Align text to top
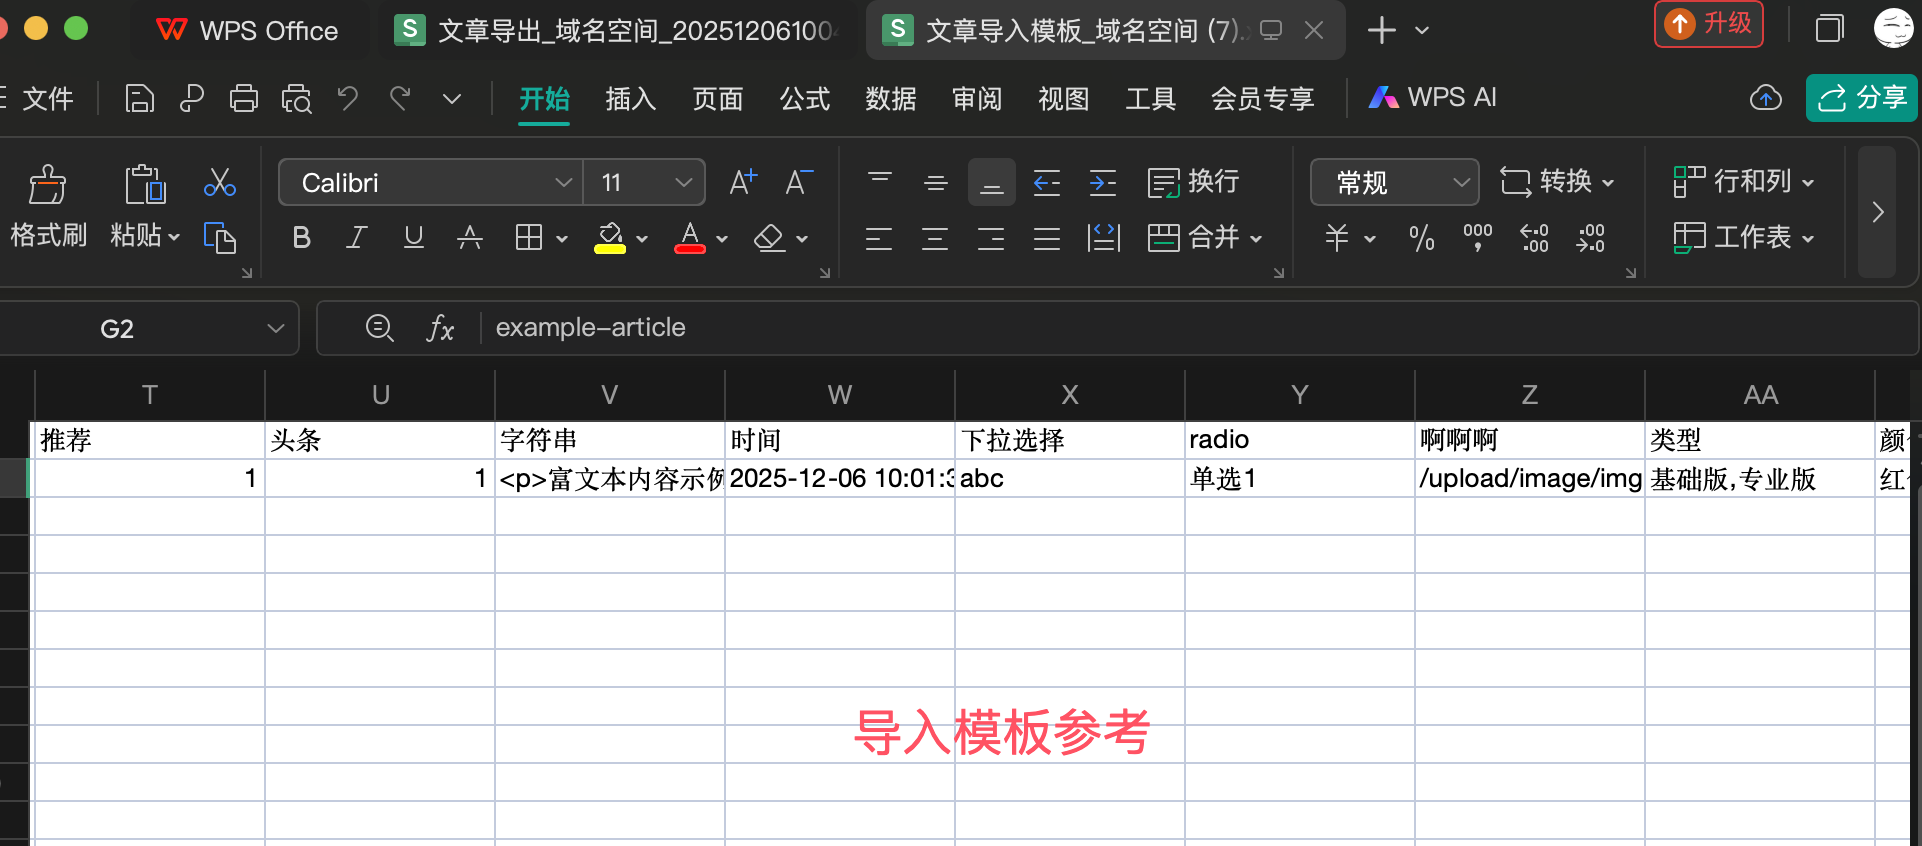Viewport: 1922px width, 846px height. tap(880, 182)
